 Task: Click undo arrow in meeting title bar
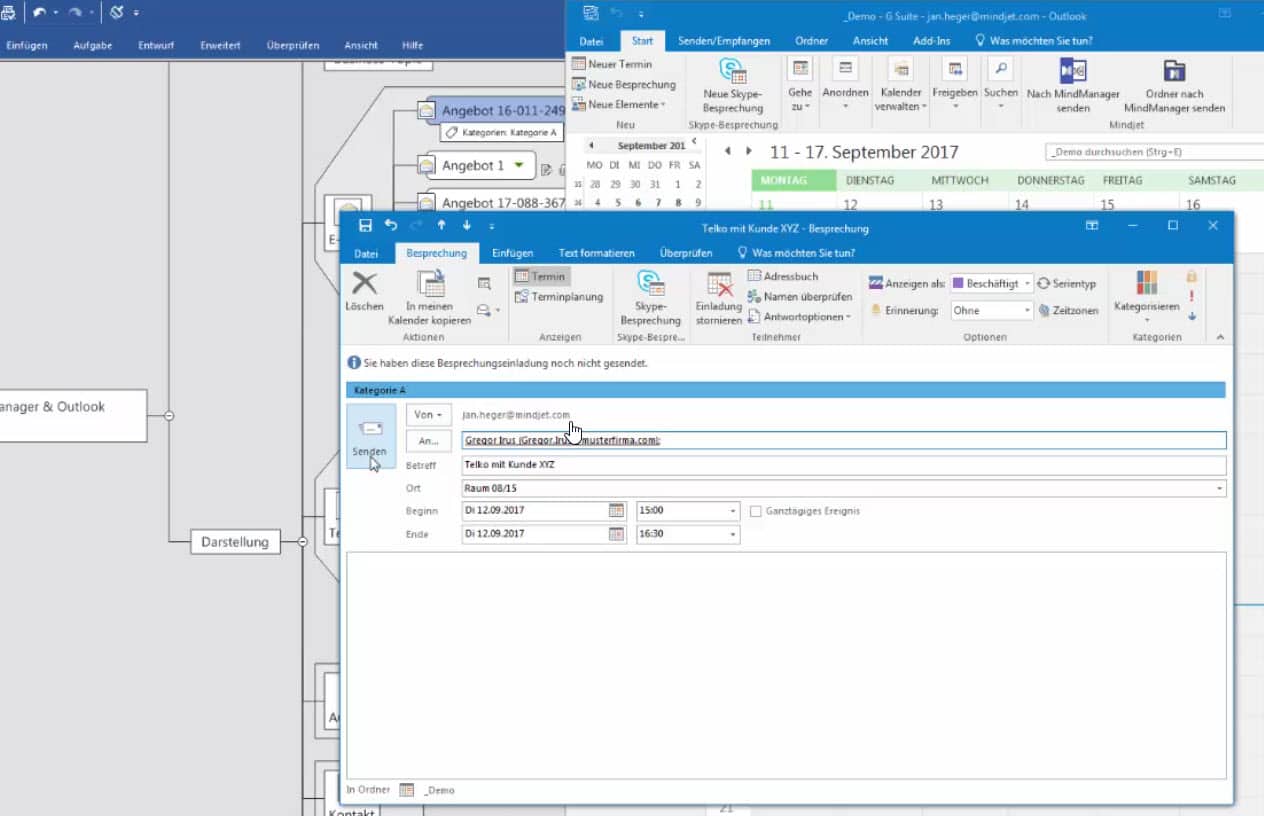tap(391, 226)
